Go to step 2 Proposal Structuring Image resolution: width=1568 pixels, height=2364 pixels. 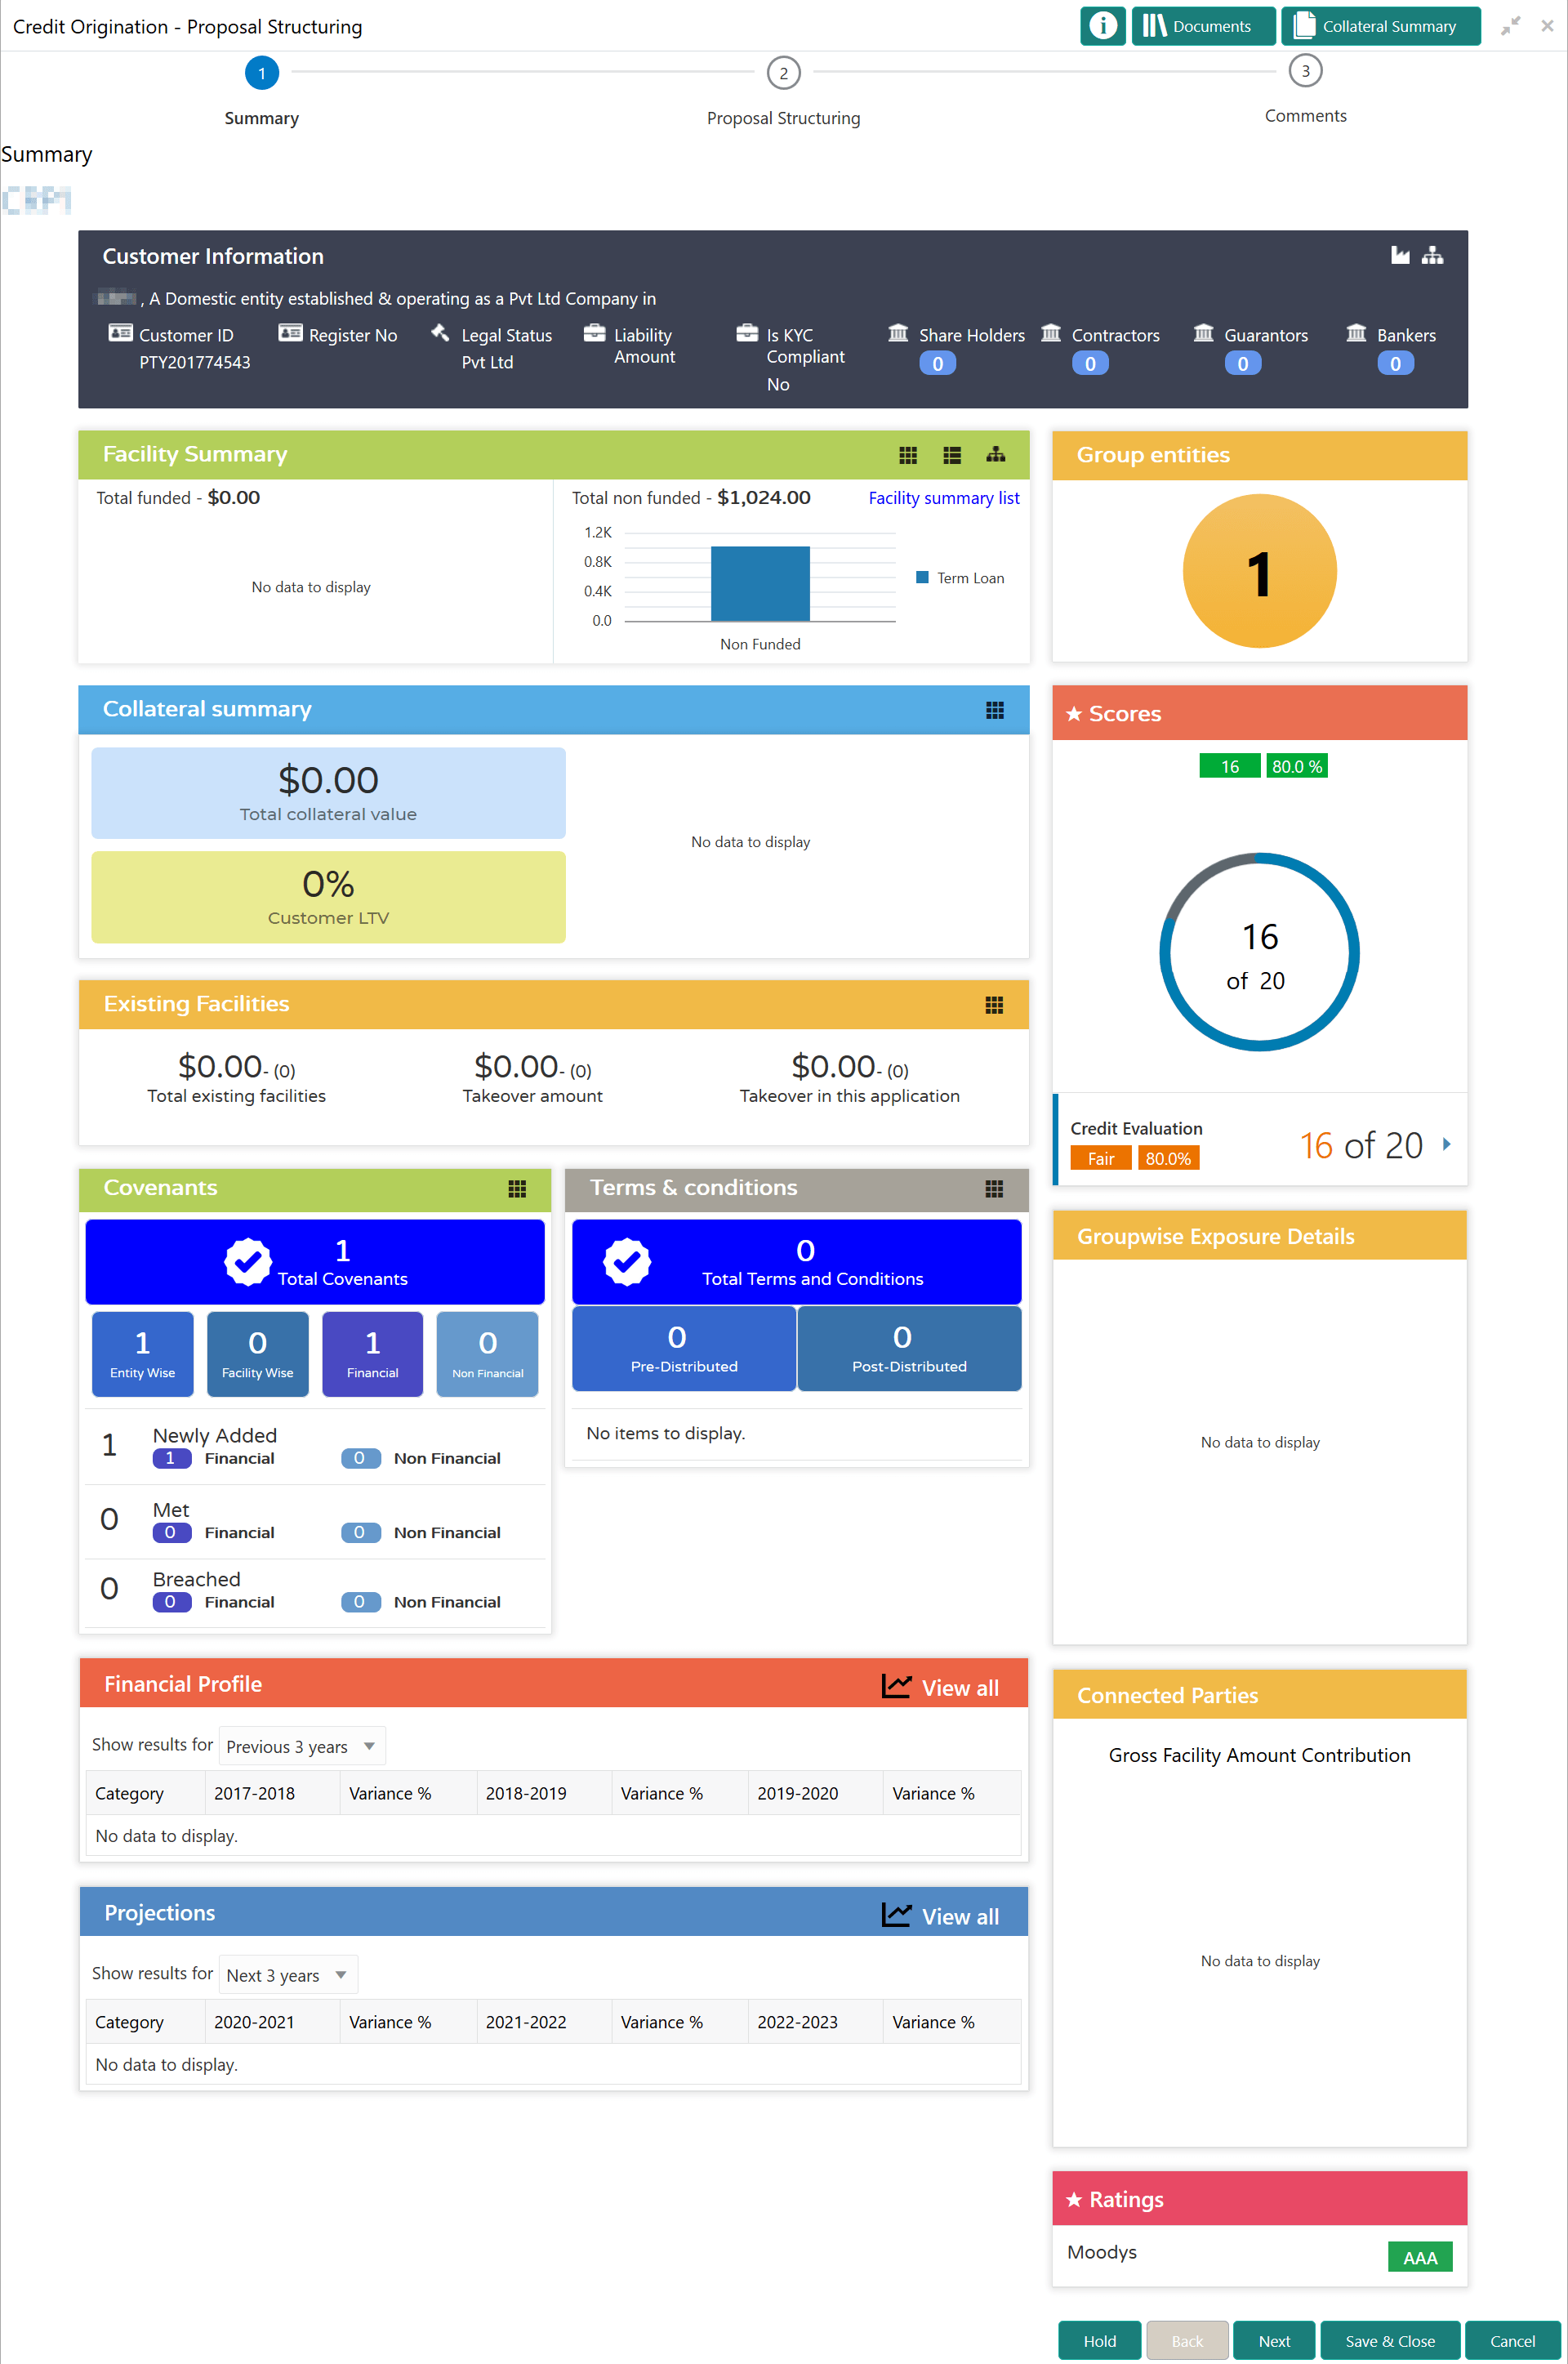coord(783,73)
